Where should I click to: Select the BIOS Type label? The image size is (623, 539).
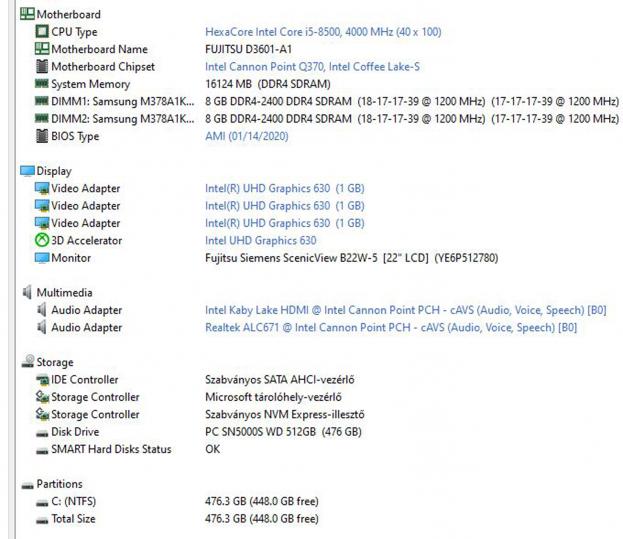point(75,136)
